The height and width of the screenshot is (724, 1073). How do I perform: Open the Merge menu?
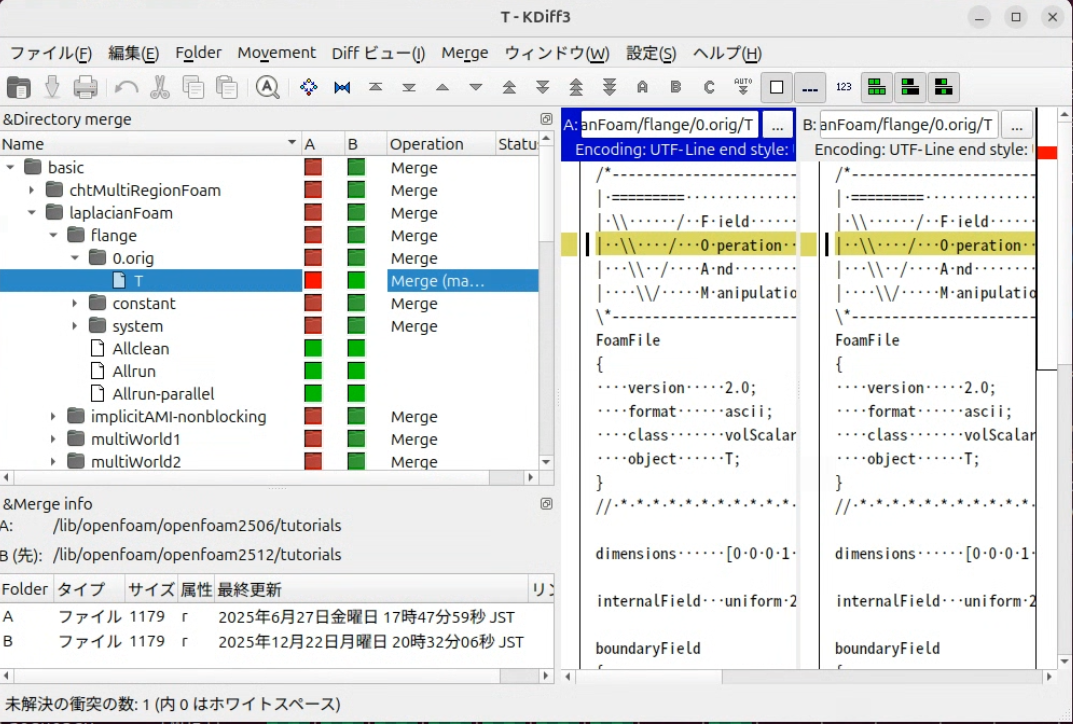pyautogui.click(x=465, y=53)
